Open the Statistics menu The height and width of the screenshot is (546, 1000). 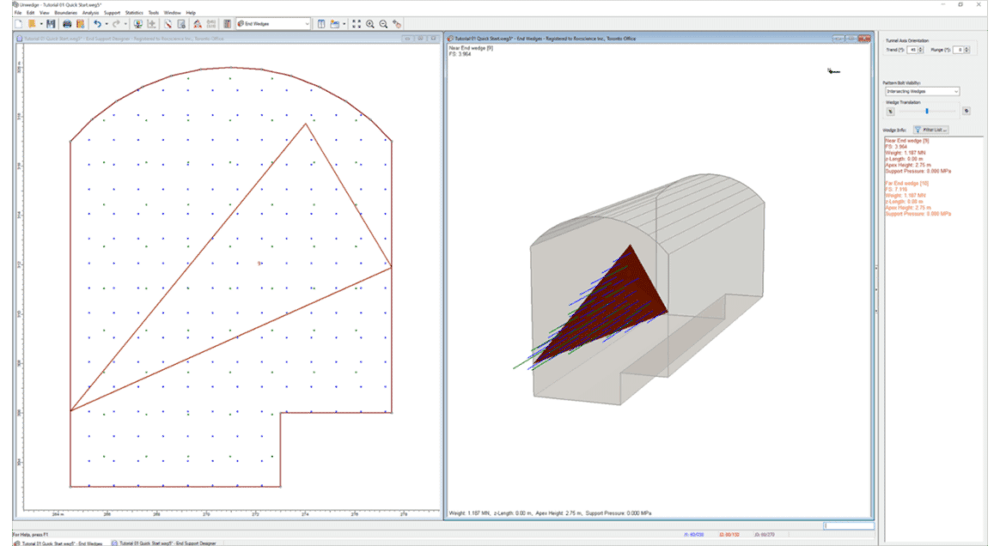pyautogui.click(x=134, y=12)
